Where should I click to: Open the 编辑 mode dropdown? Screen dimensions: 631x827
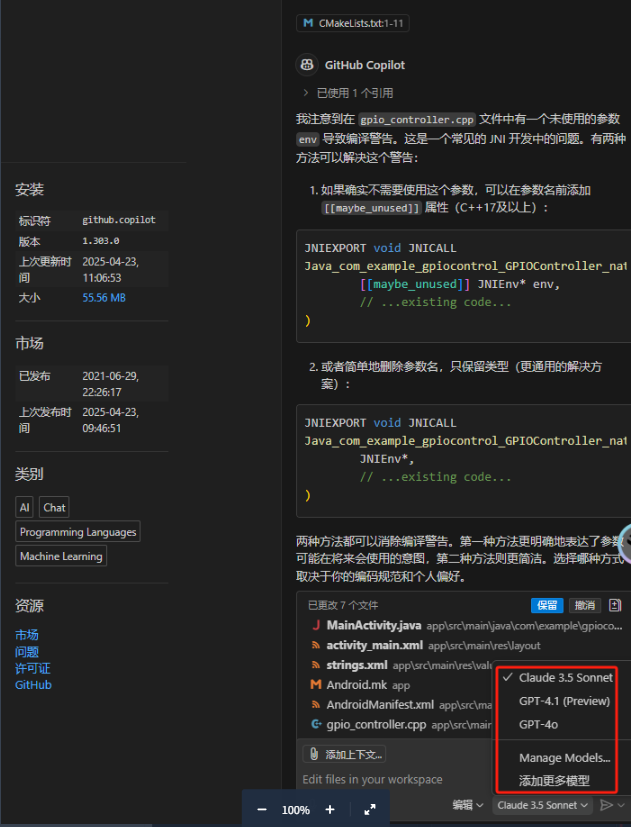tap(467, 805)
